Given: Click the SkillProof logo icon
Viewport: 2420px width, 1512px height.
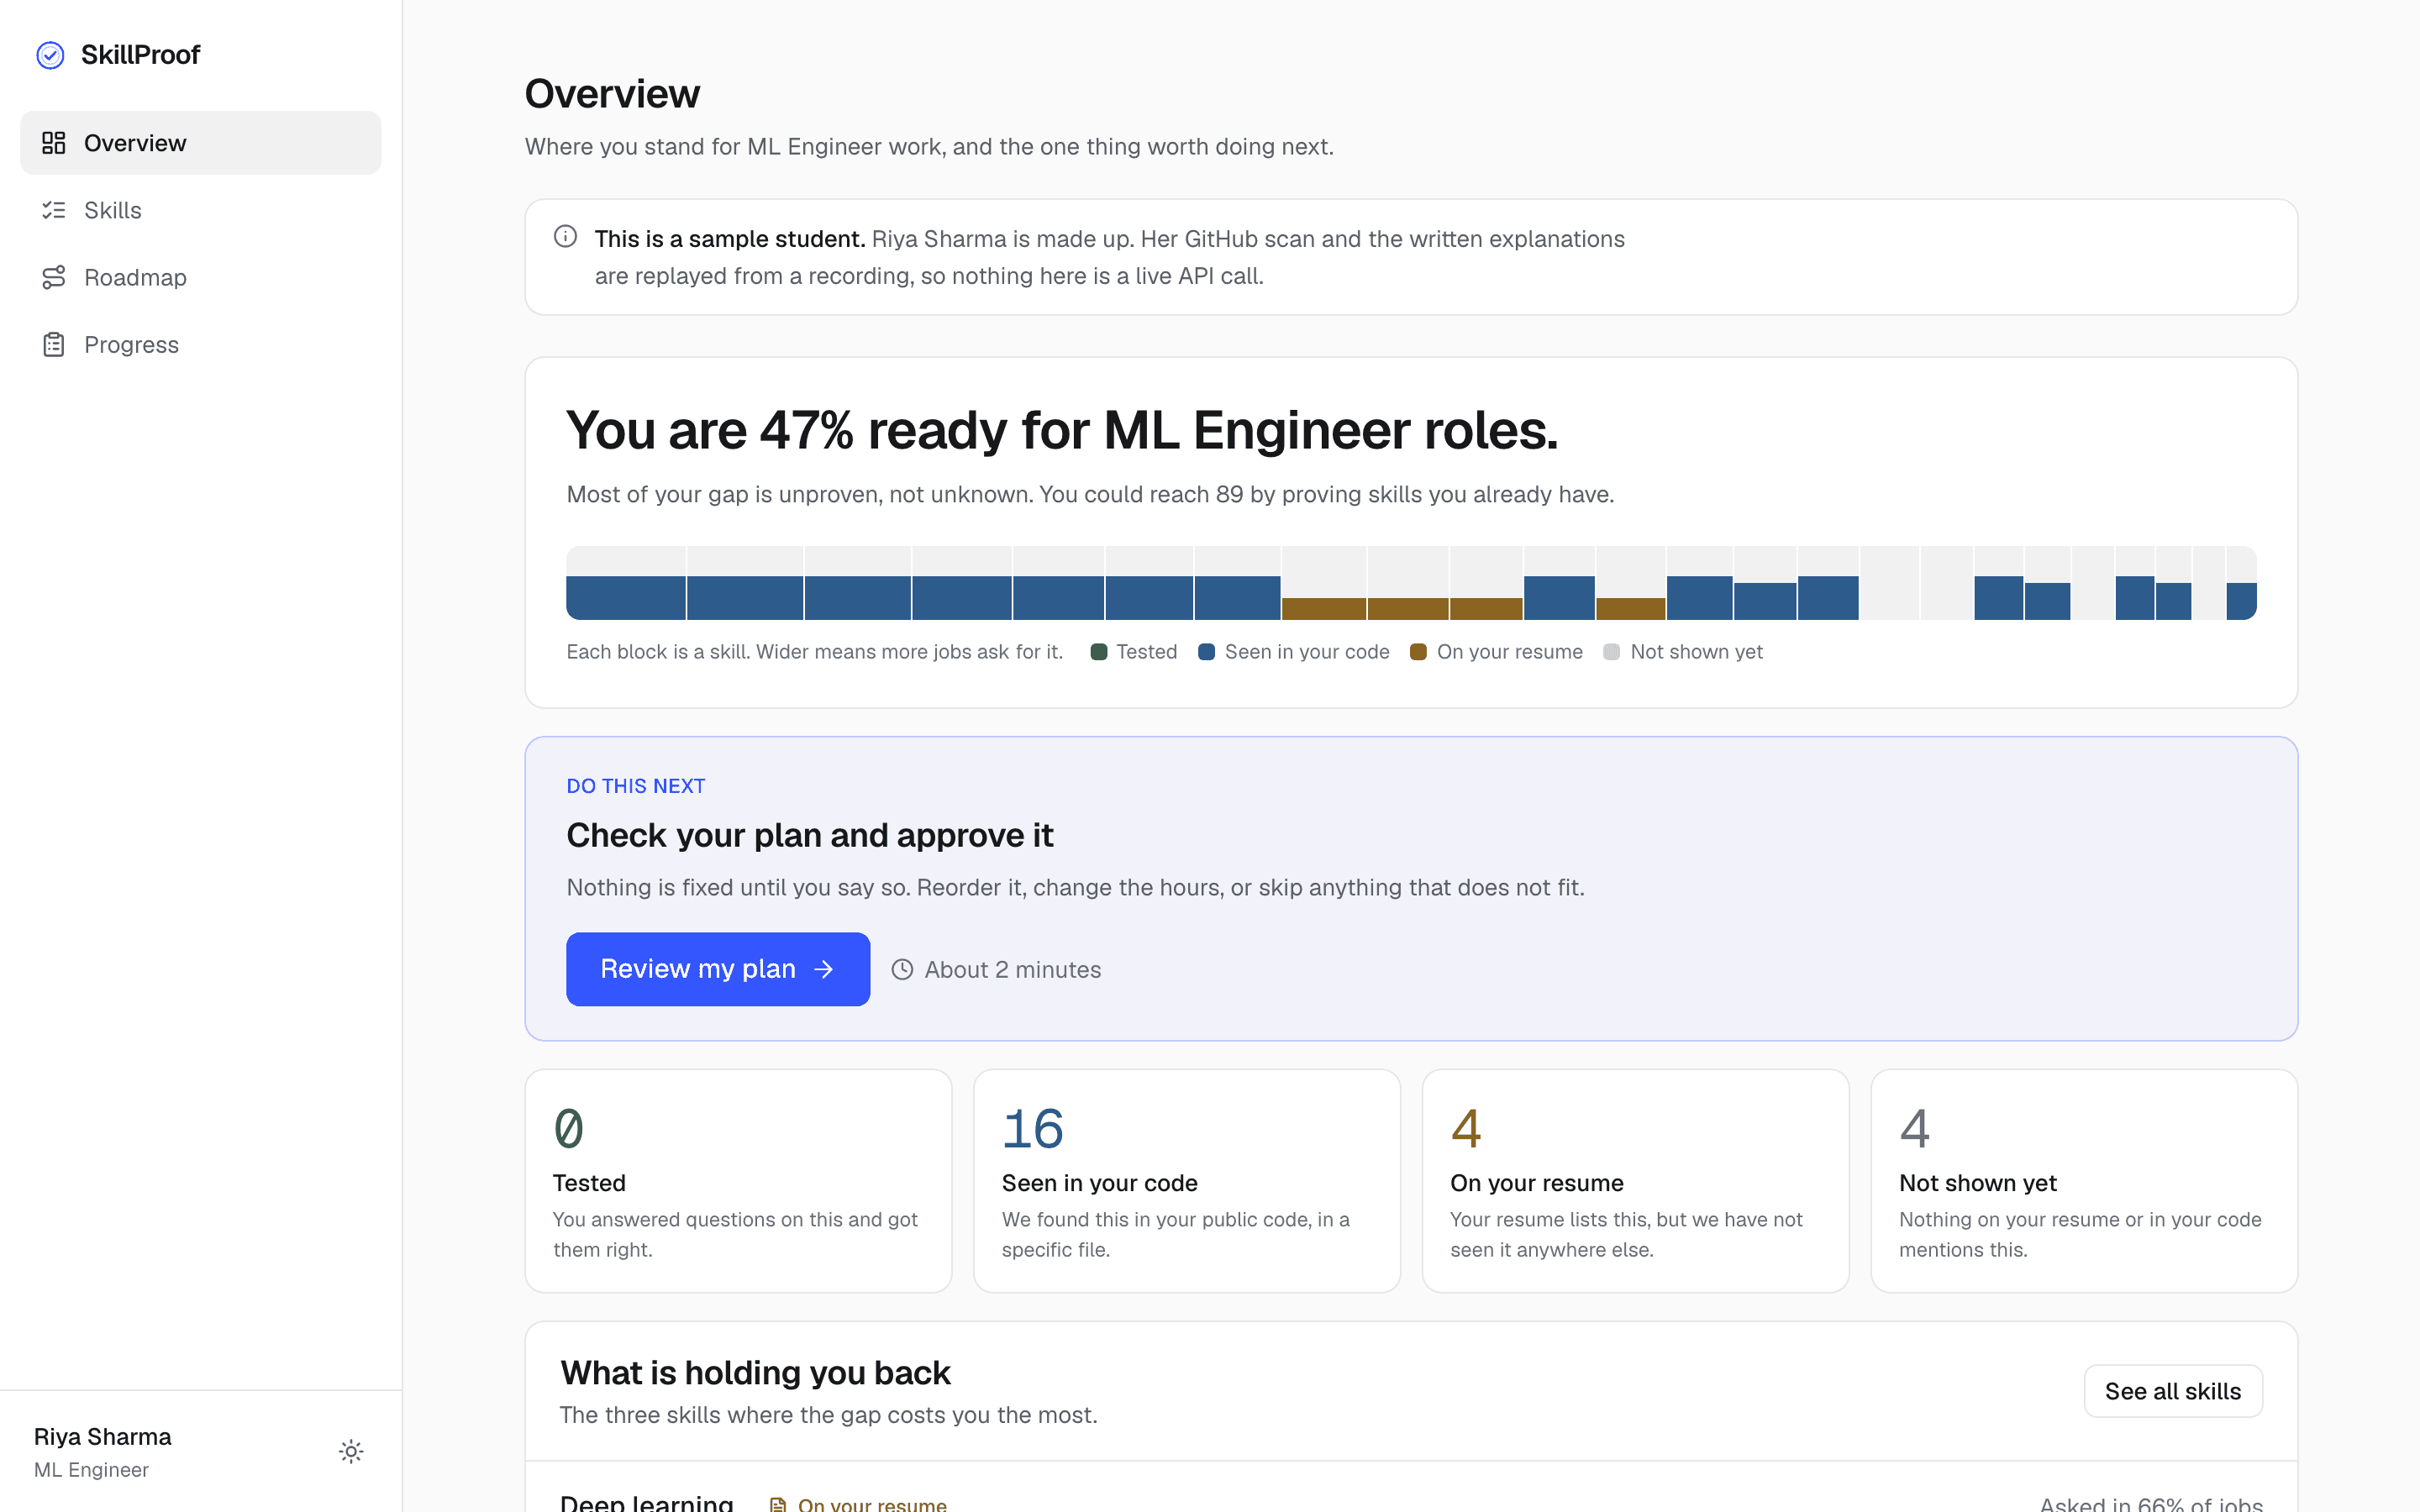Looking at the screenshot, I should click(x=50, y=55).
